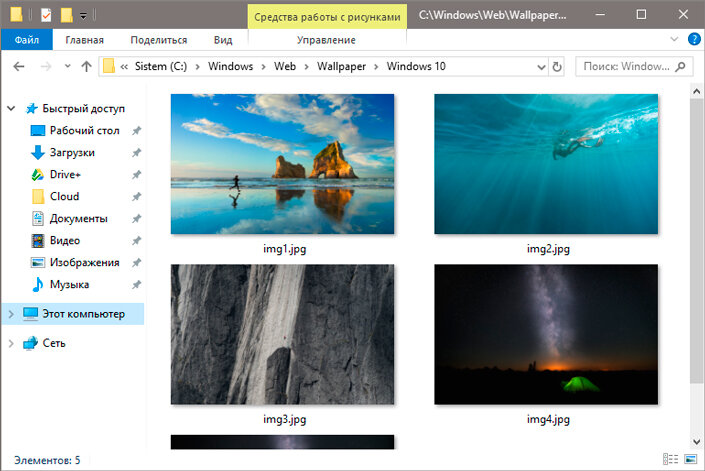The image size is (705, 471).
Task: Refresh the current folder
Action: 557,67
